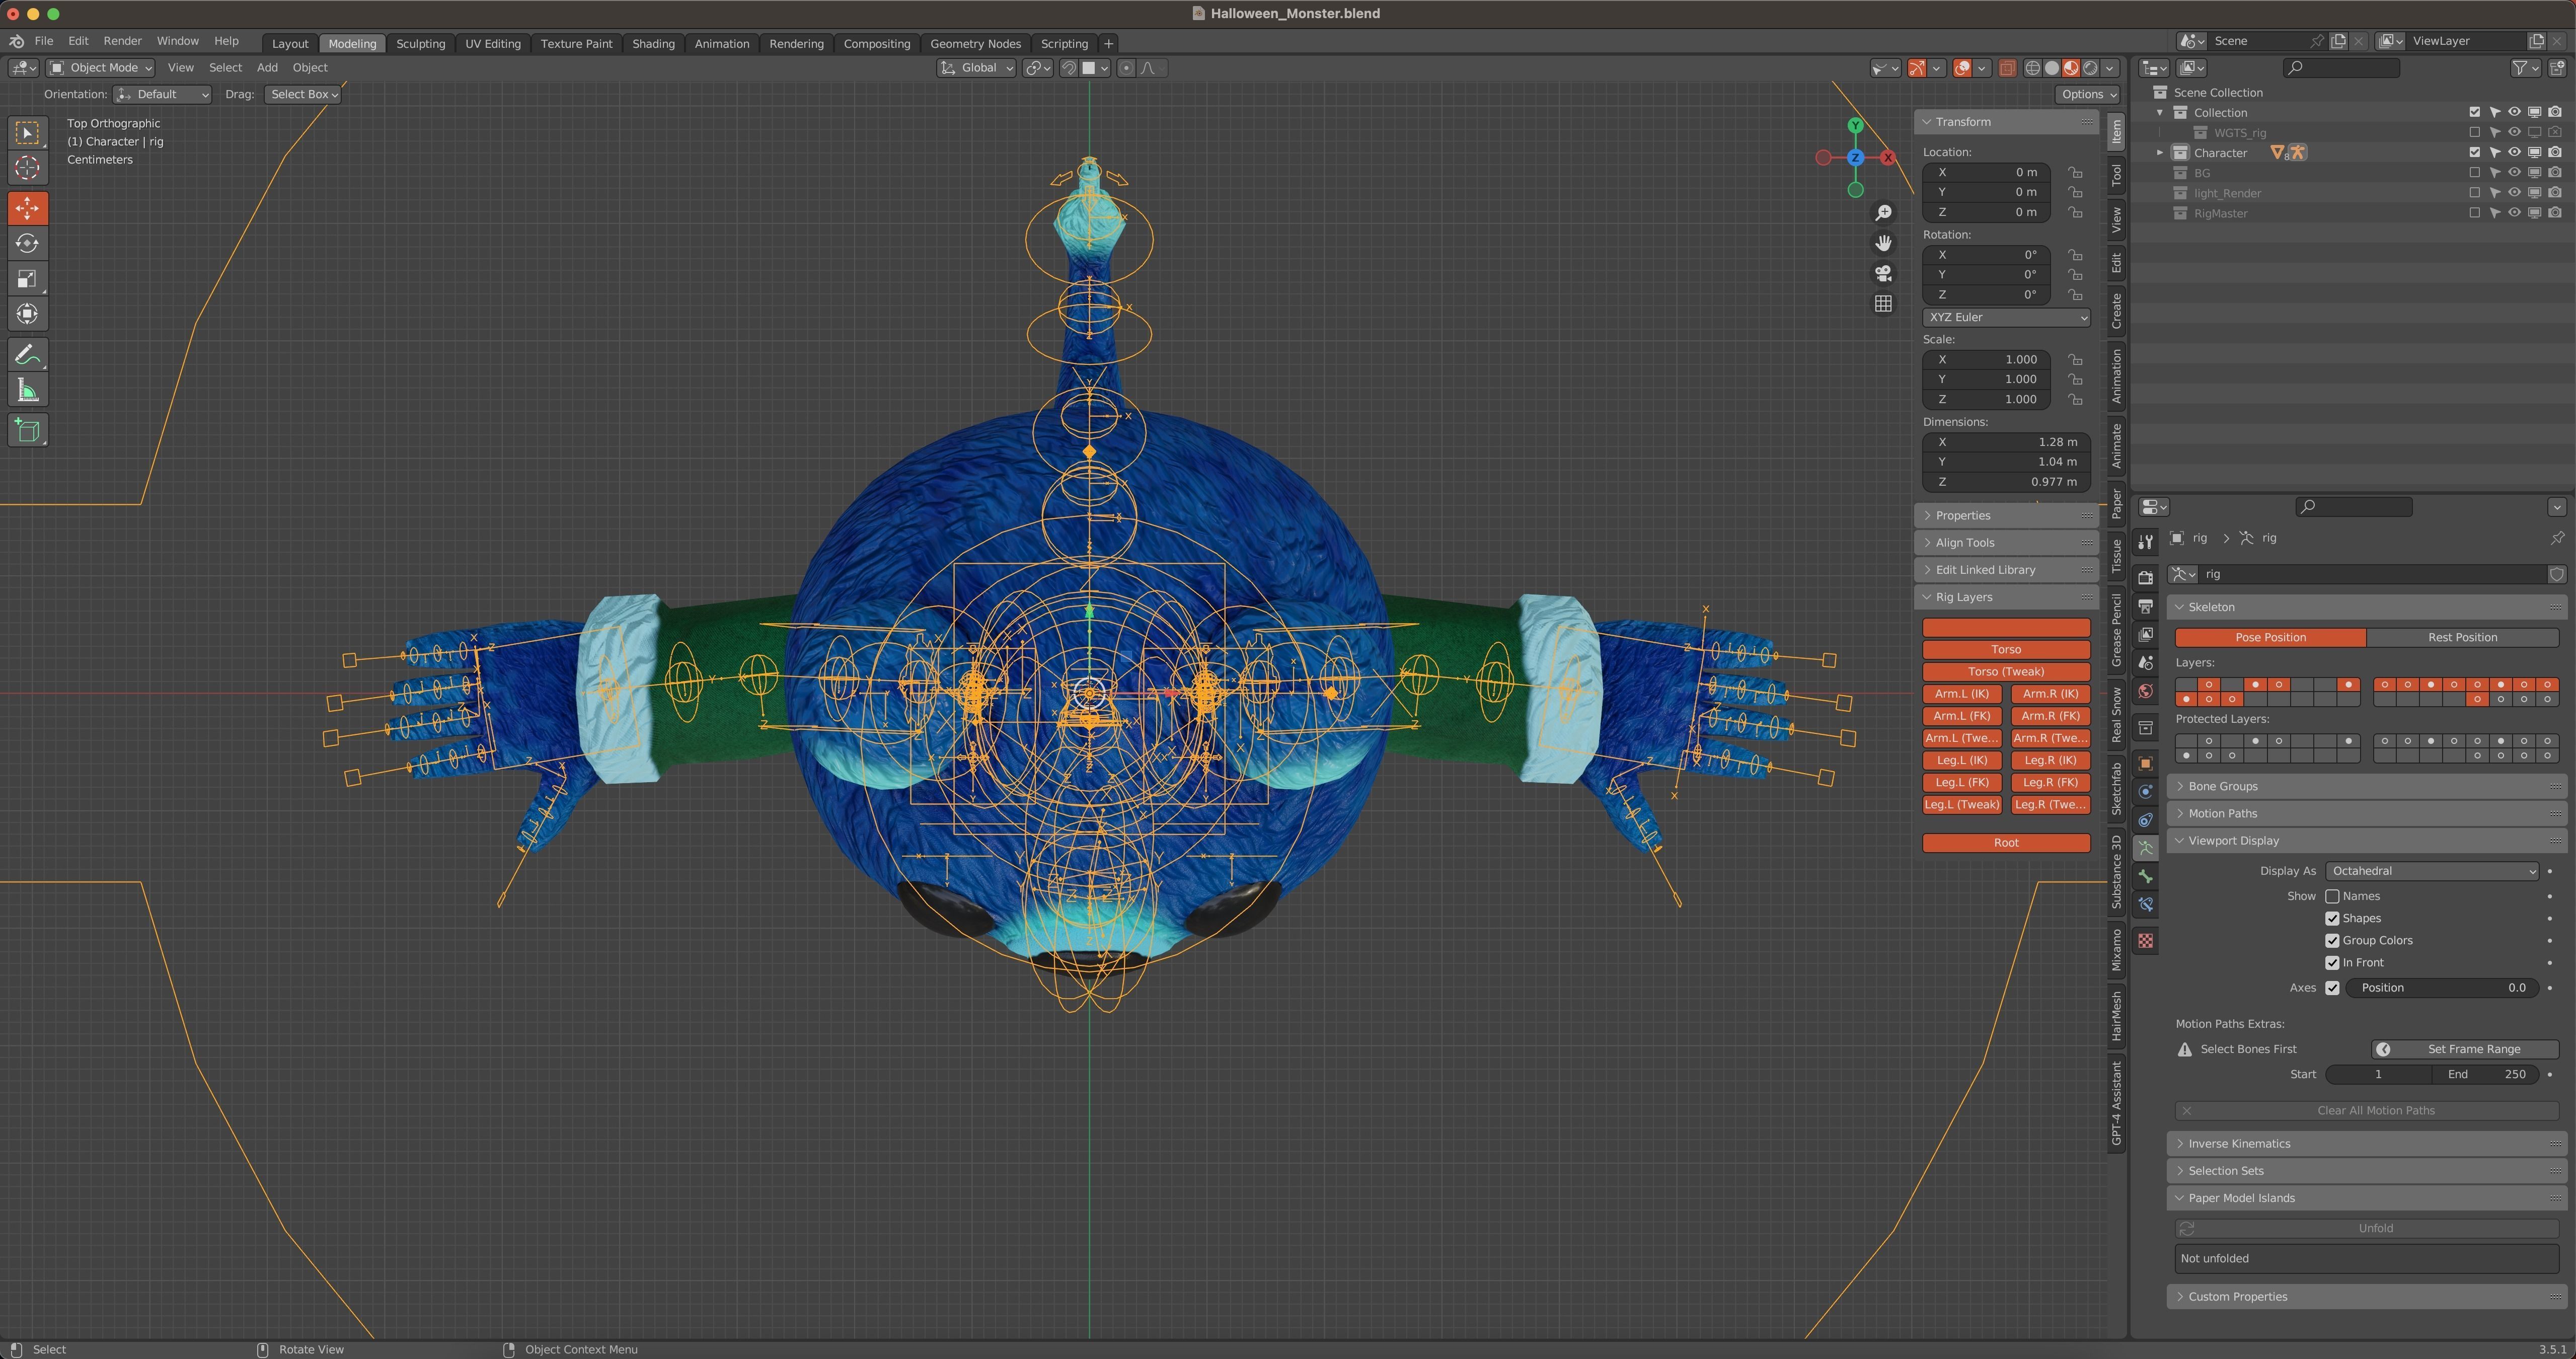Select the Measure tool
The height and width of the screenshot is (1359, 2576).
point(27,391)
